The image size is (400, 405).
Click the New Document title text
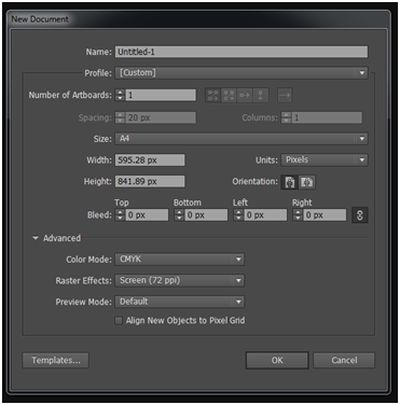click(x=40, y=19)
